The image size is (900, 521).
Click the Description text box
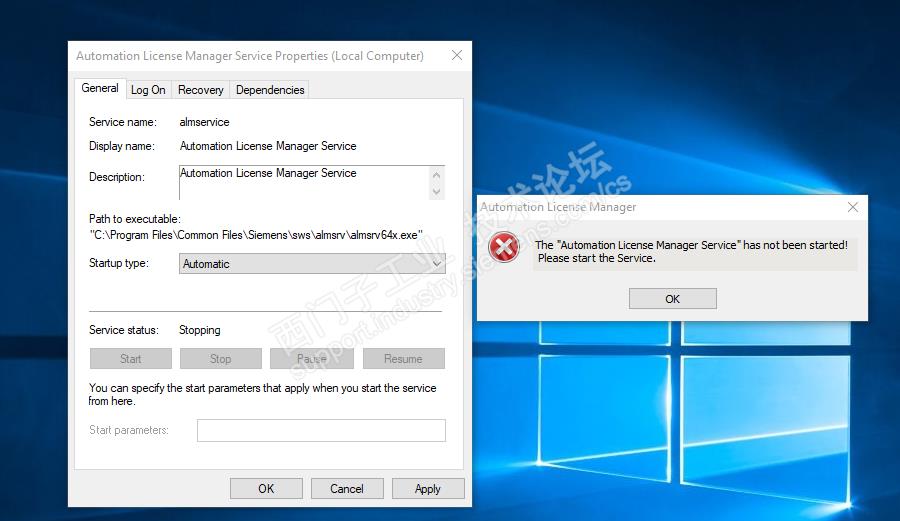tap(312, 182)
